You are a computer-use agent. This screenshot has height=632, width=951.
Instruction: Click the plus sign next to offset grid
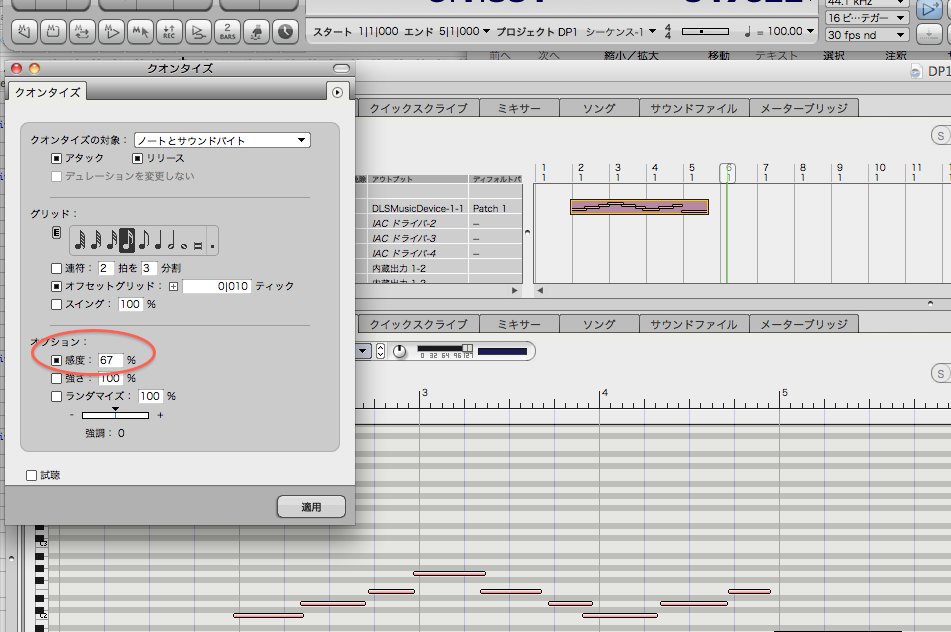[x=173, y=286]
